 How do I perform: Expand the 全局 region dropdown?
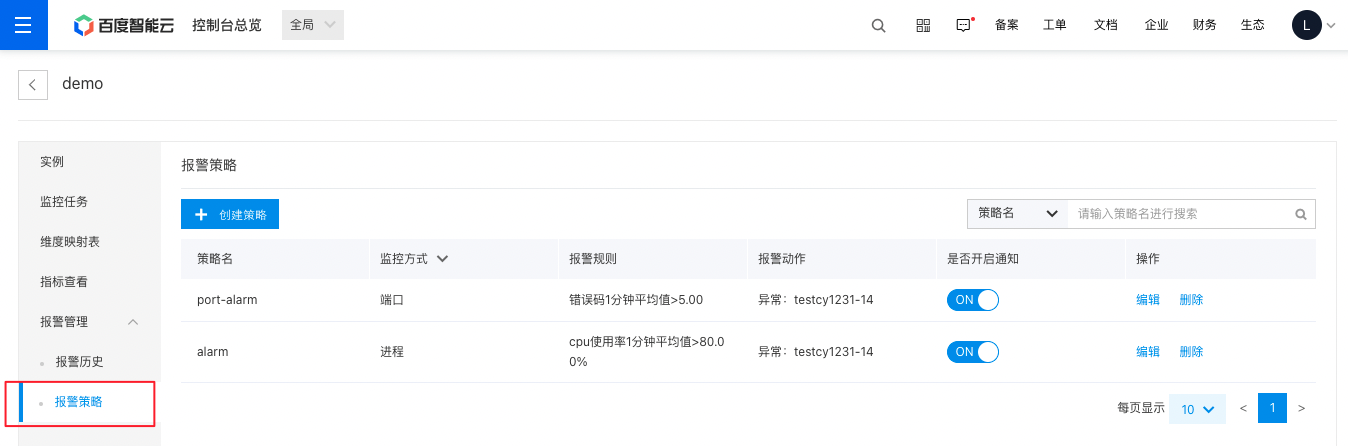point(313,25)
